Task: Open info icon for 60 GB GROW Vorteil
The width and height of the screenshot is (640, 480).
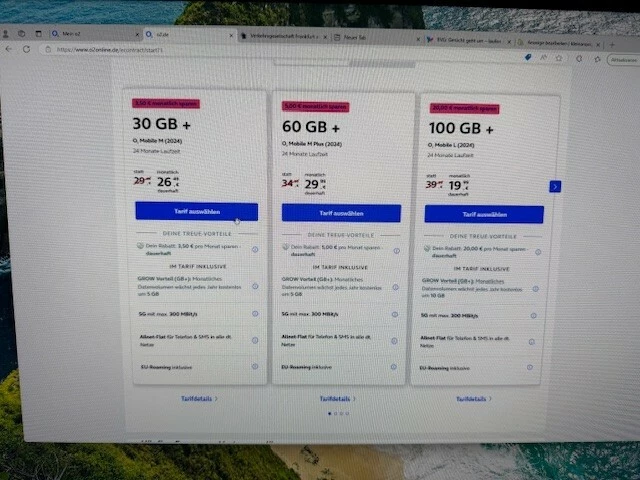Action: coord(396,287)
